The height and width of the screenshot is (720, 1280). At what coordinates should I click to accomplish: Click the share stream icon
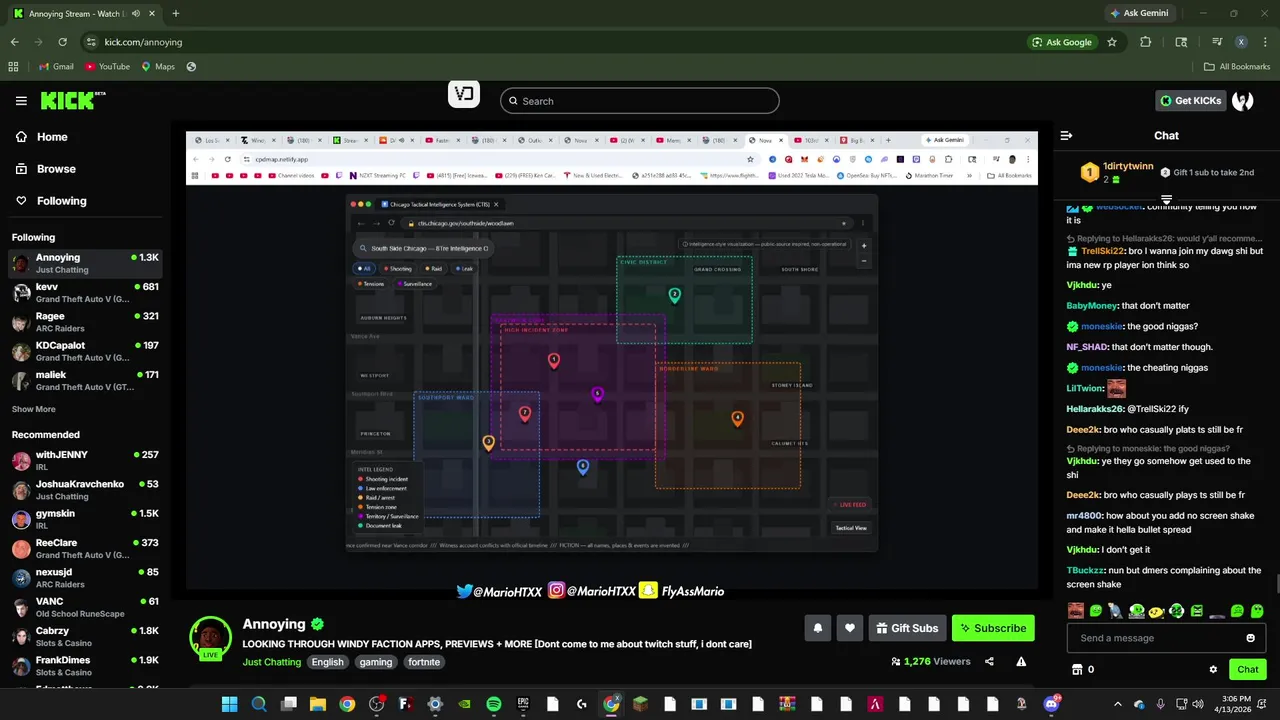pos(989,661)
